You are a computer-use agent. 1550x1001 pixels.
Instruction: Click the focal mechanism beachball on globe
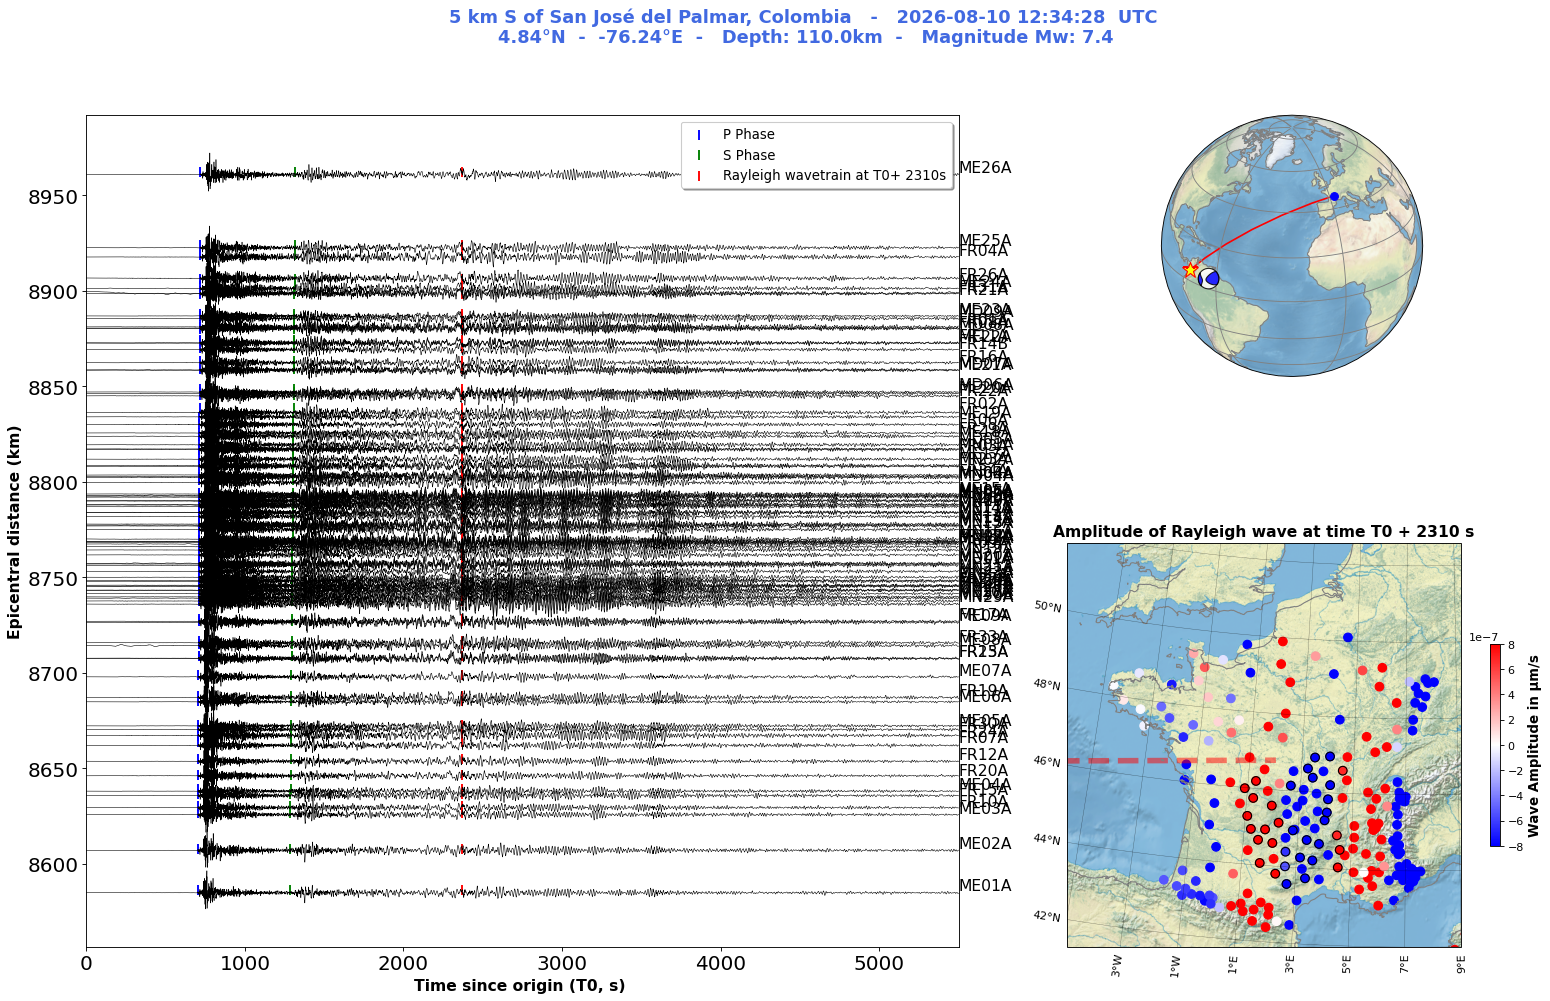pos(1209,278)
